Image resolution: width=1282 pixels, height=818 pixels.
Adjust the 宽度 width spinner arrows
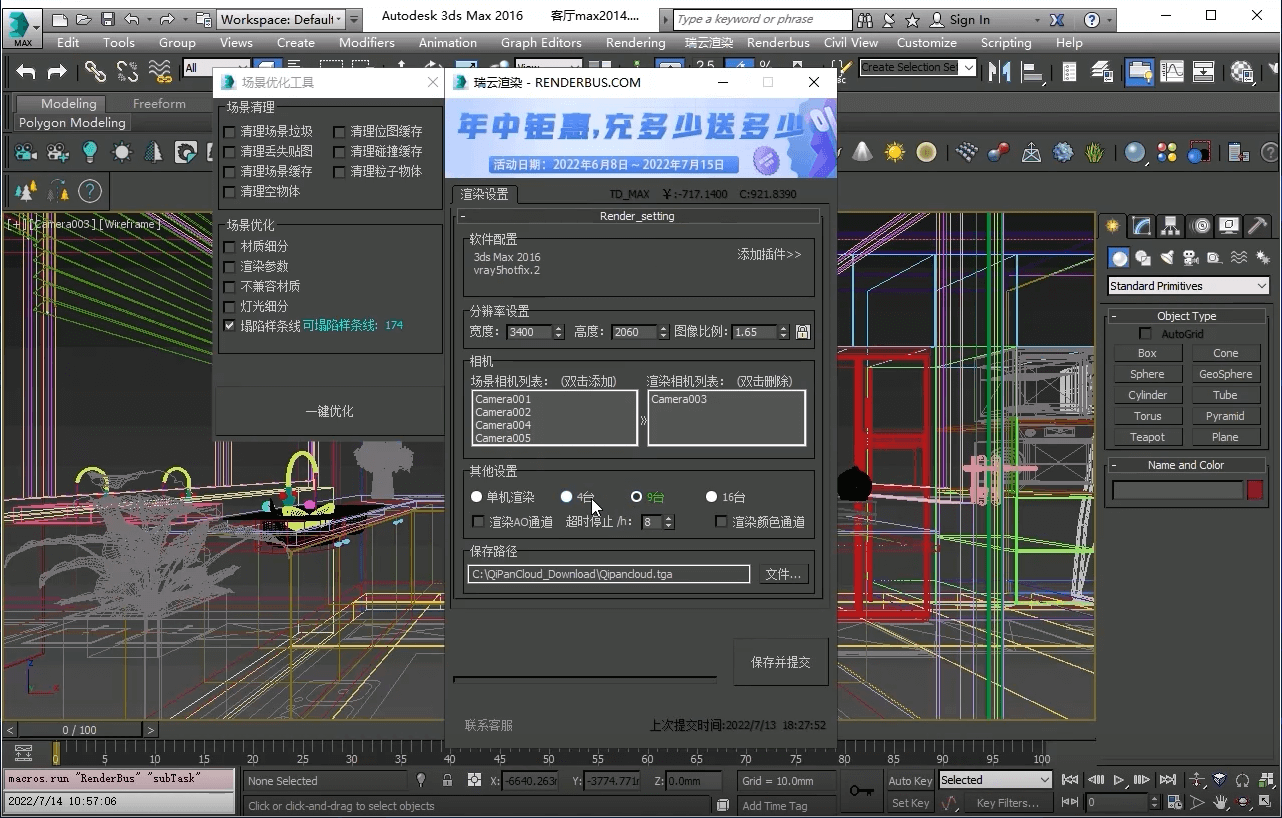[558, 332]
